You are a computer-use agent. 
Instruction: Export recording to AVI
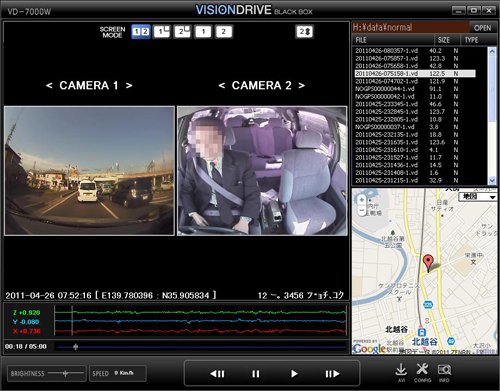tap(401, 373)
